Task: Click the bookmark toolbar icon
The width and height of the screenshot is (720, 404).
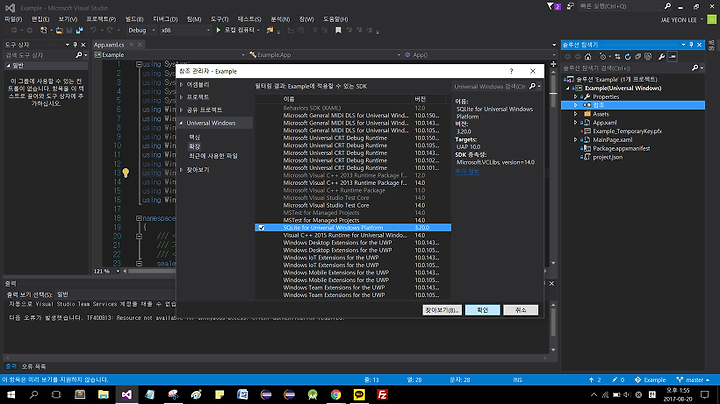Action: click(338, 30)
